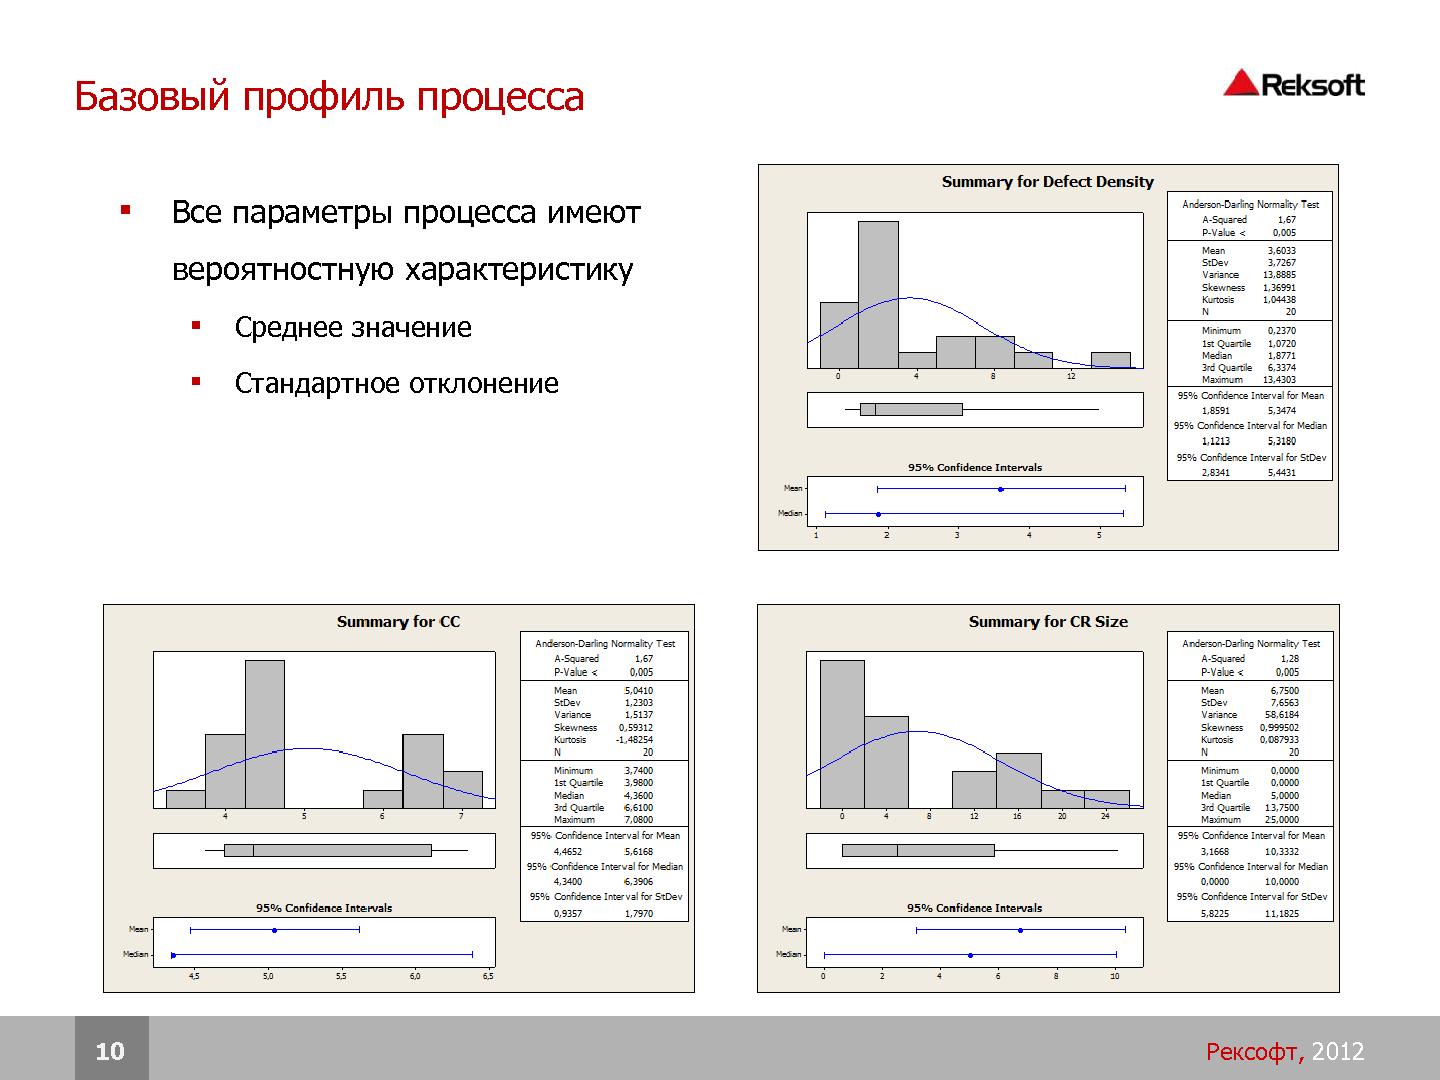Click the 'Summary for CR Size' chart title
This screenshot has width=1440, height=1080.
[1048, 622]
